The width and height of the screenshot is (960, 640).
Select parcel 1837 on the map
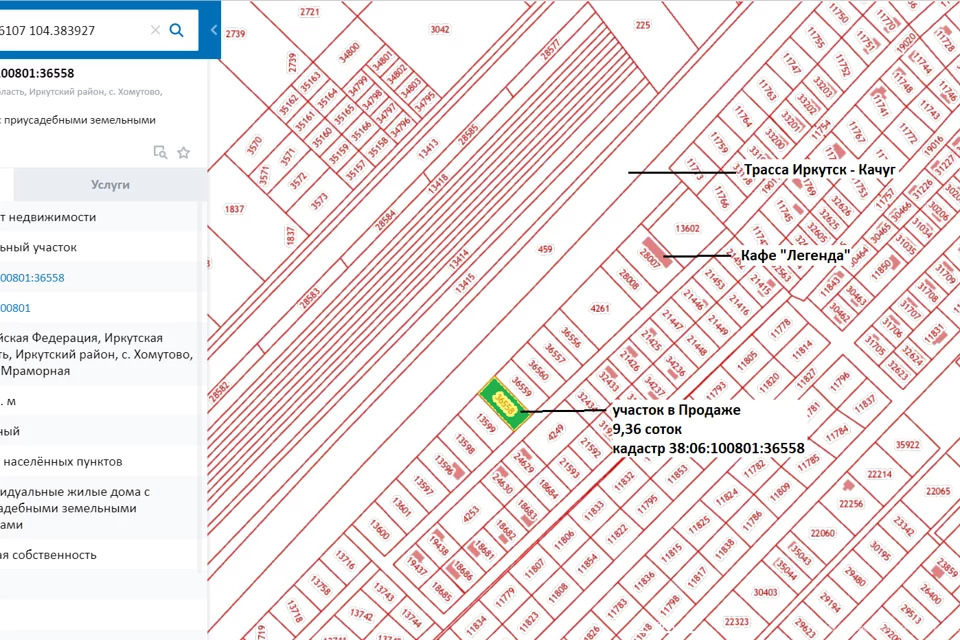(x=234, y=209)
